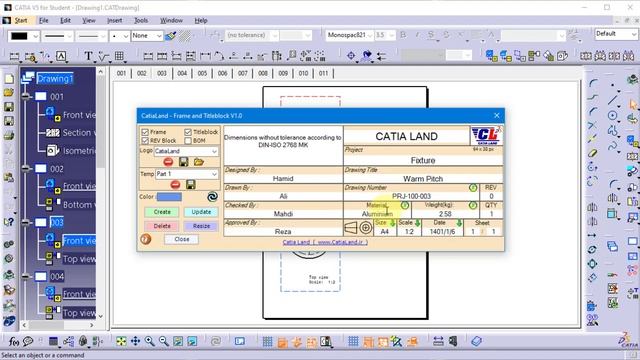Toggle the Frame checkbox
Viewport: 640px width, 360px height.
tap(145, 132)
